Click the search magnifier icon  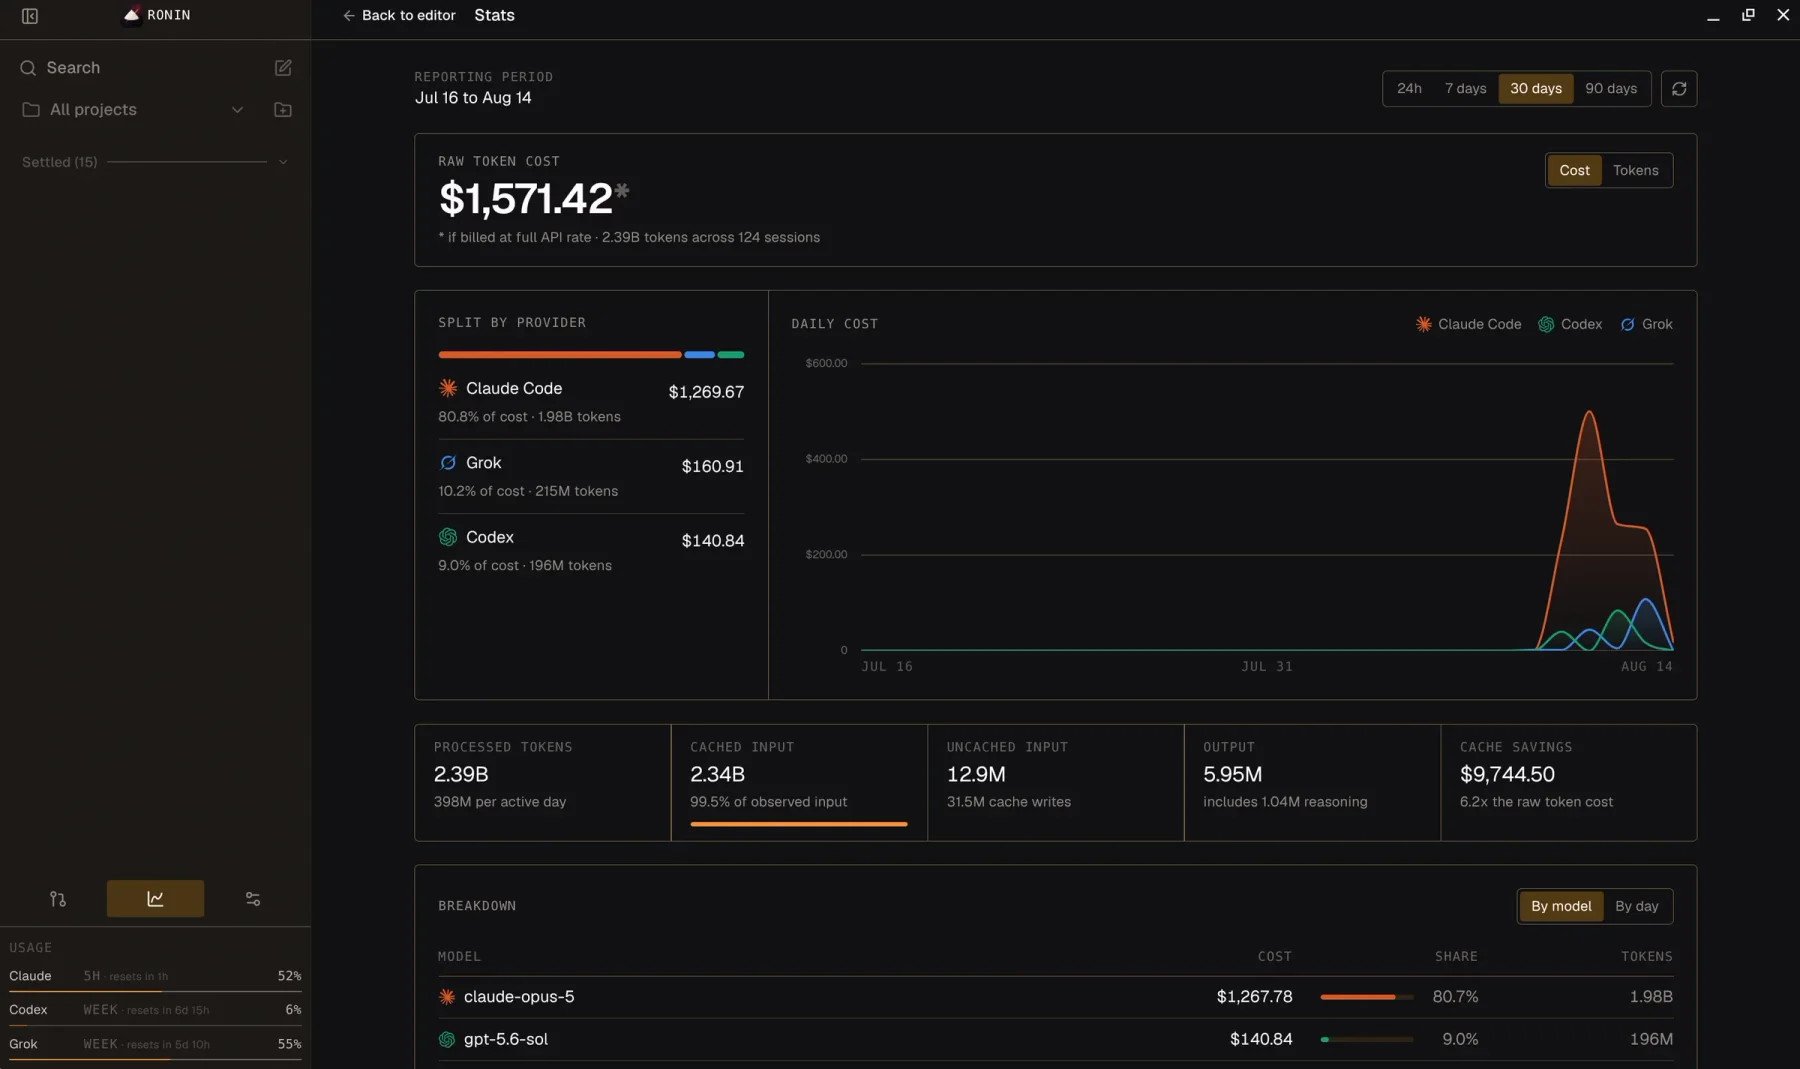28,68
